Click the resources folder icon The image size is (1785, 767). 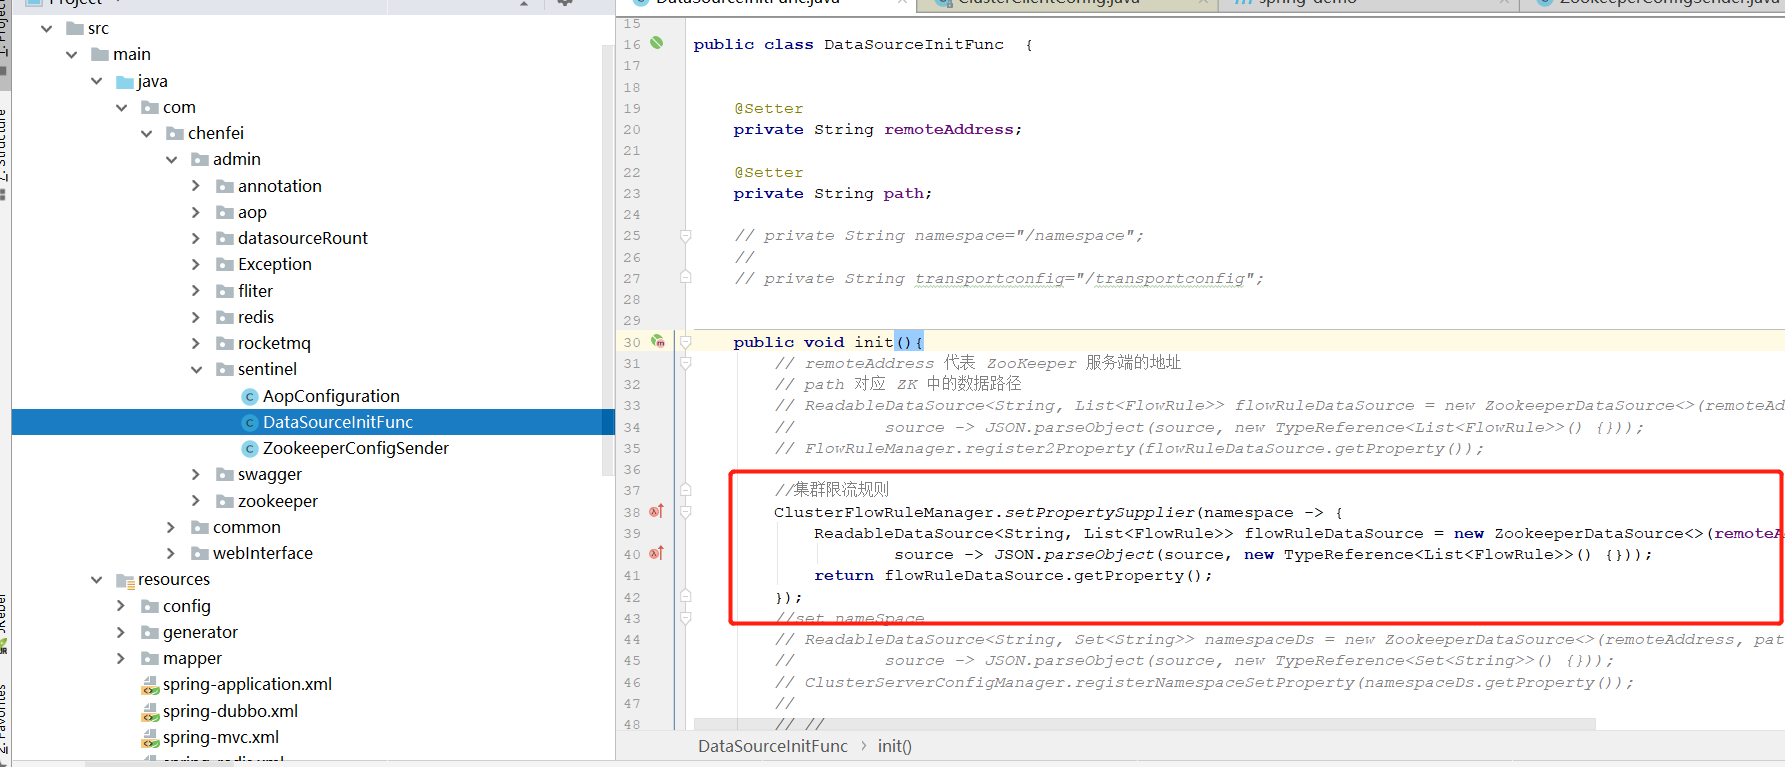(x=125, y=580)
